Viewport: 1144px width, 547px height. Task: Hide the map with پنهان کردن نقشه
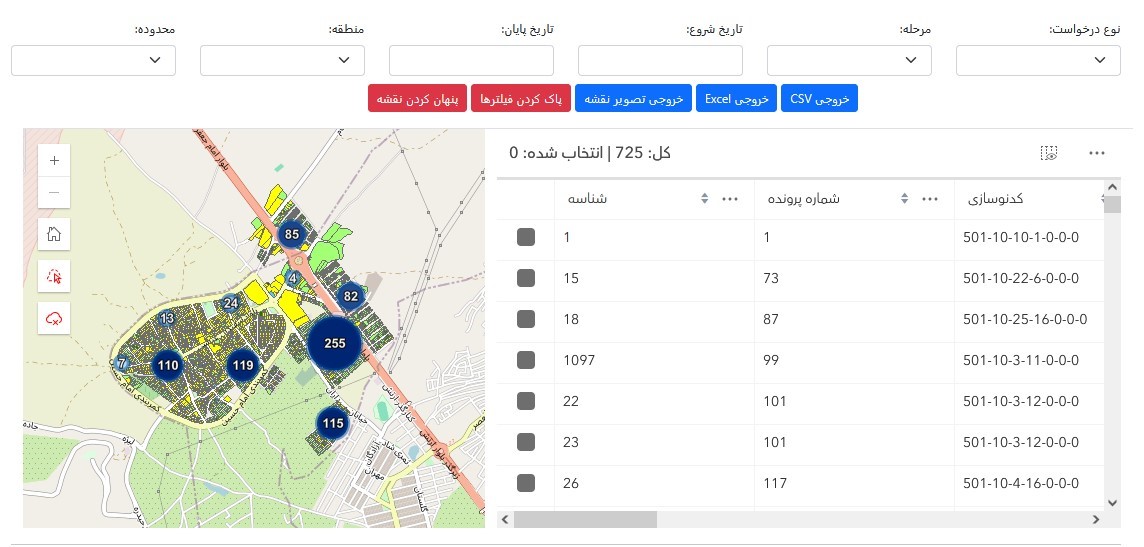417,98
